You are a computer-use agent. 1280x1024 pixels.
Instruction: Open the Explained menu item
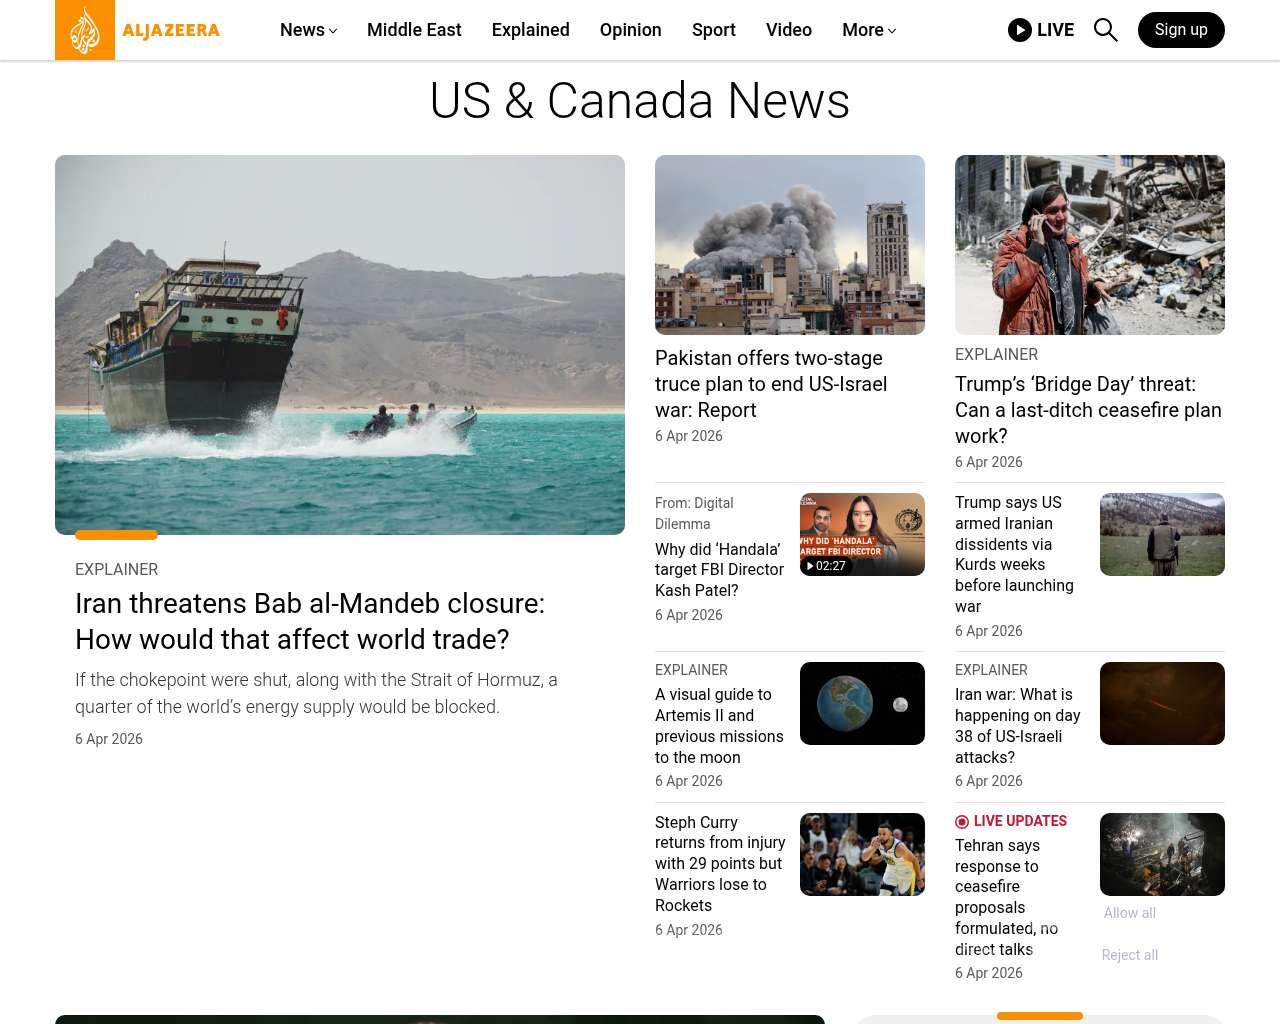pos(530,30)
